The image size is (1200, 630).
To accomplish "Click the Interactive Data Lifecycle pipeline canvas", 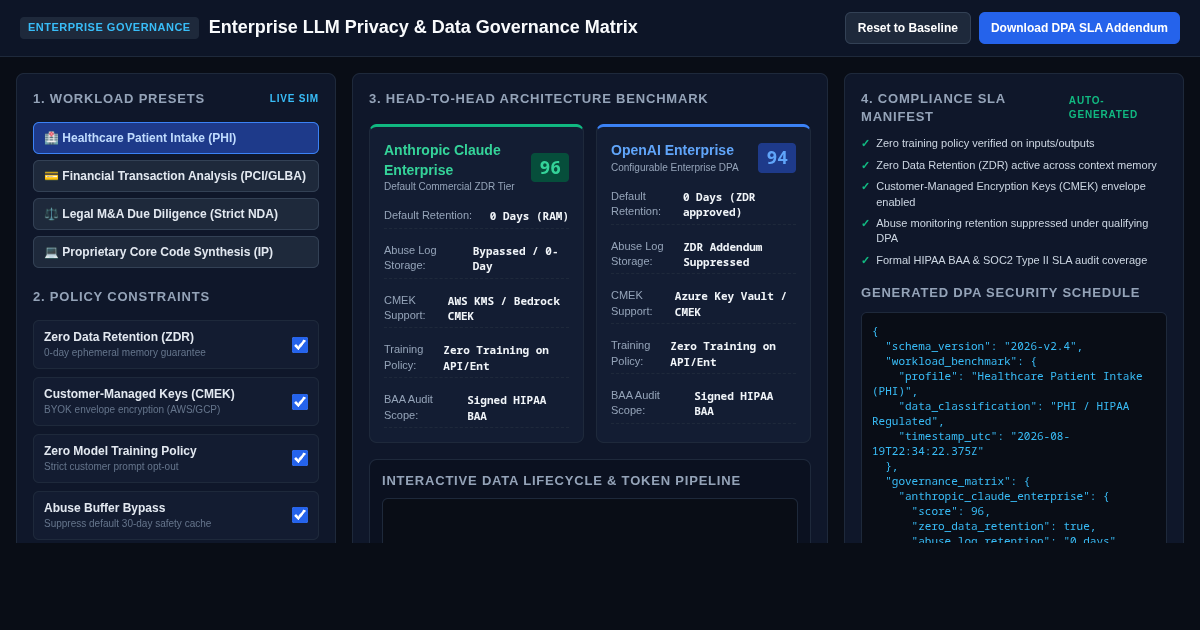I will click(590, 521).
